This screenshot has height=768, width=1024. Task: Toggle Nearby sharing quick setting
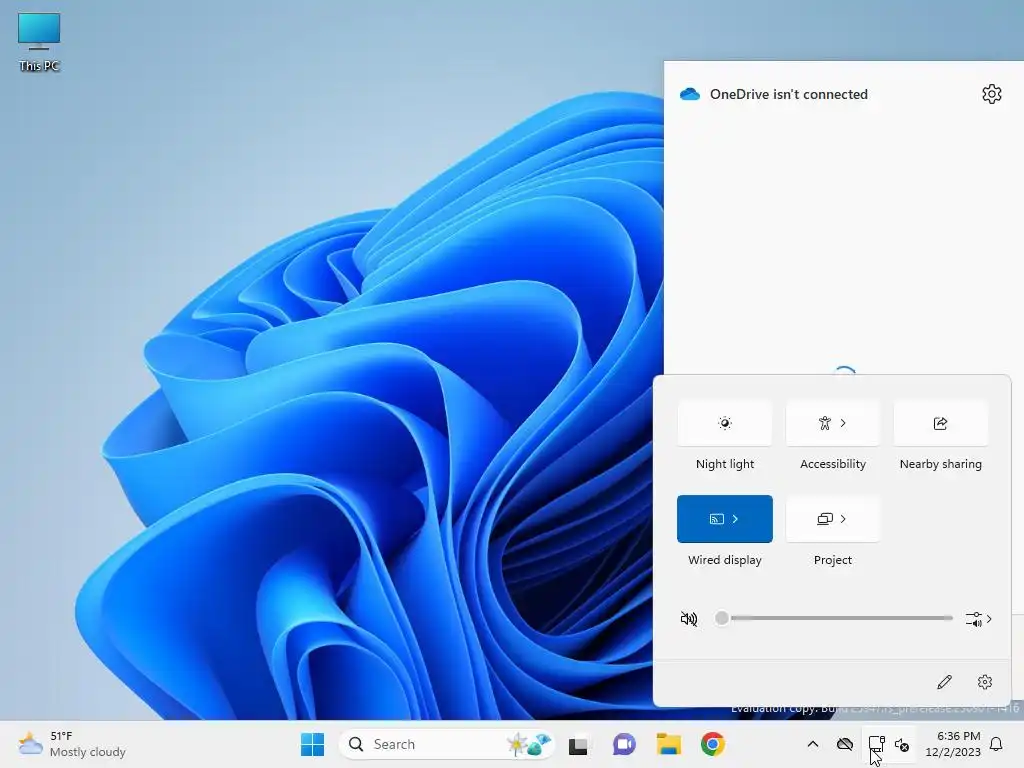point(940,423)
